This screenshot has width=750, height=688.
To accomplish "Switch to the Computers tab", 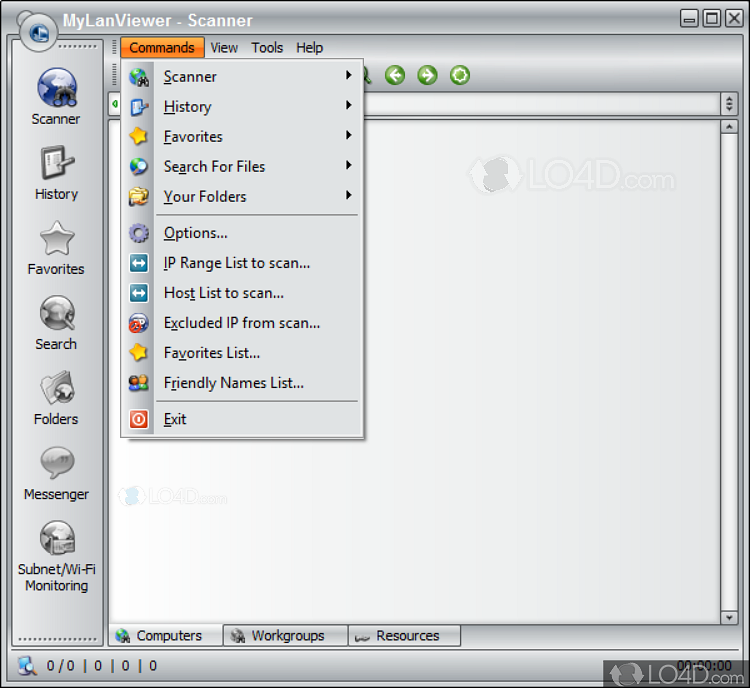I will click(166, 635).
